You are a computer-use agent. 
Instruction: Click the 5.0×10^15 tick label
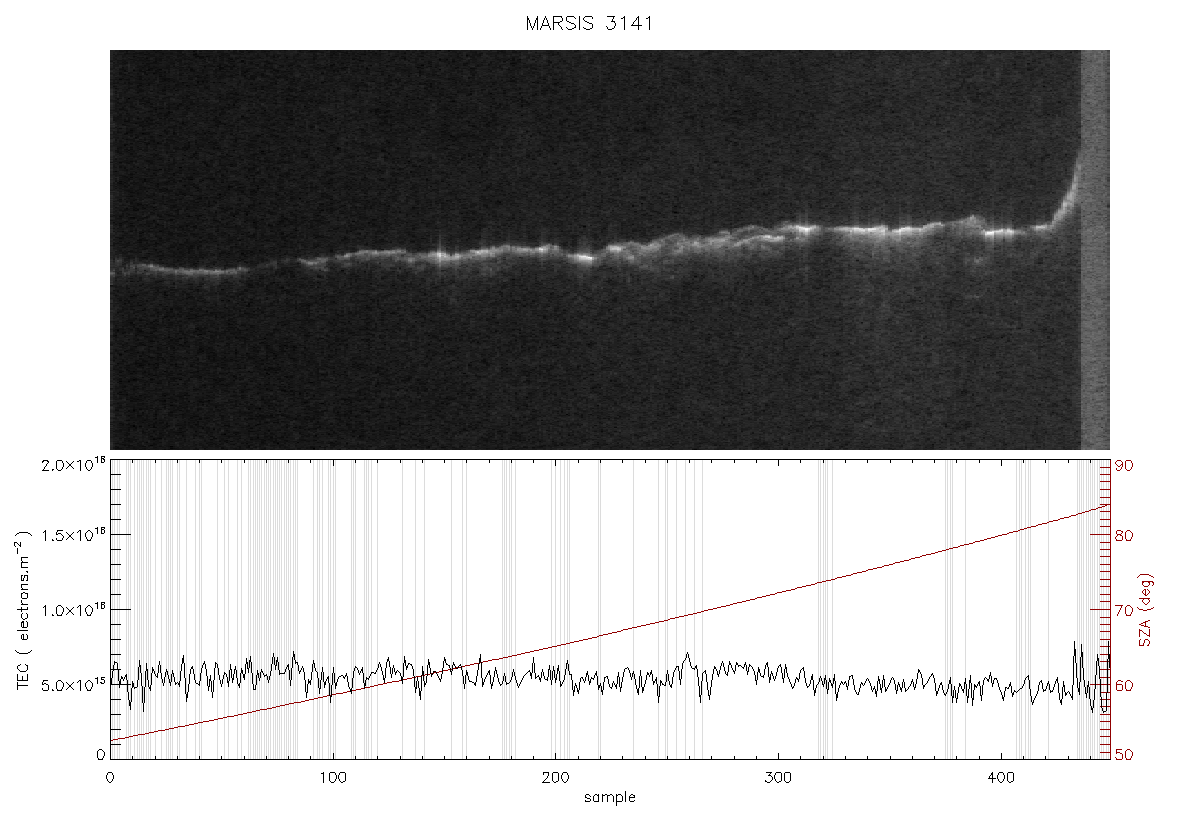tap(72, 685)
